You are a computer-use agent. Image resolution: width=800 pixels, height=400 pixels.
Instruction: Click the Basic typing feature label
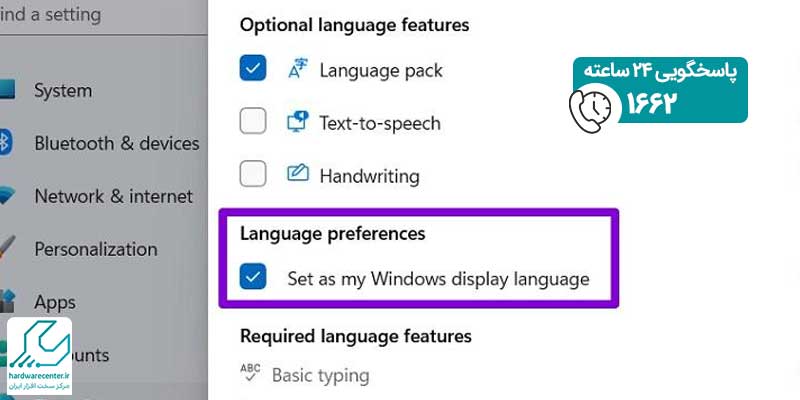click(x=320, y=375)
